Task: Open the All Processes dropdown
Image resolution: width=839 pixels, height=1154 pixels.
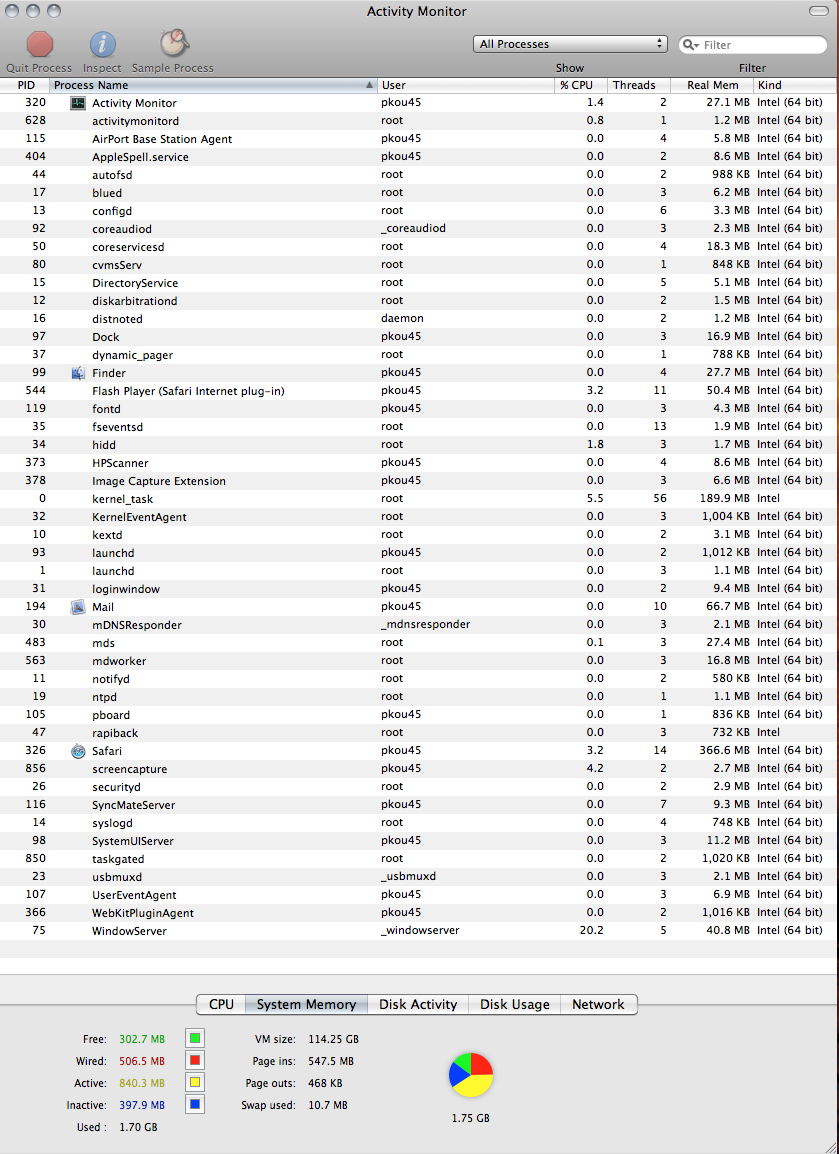Action: (x=570, y=44)
